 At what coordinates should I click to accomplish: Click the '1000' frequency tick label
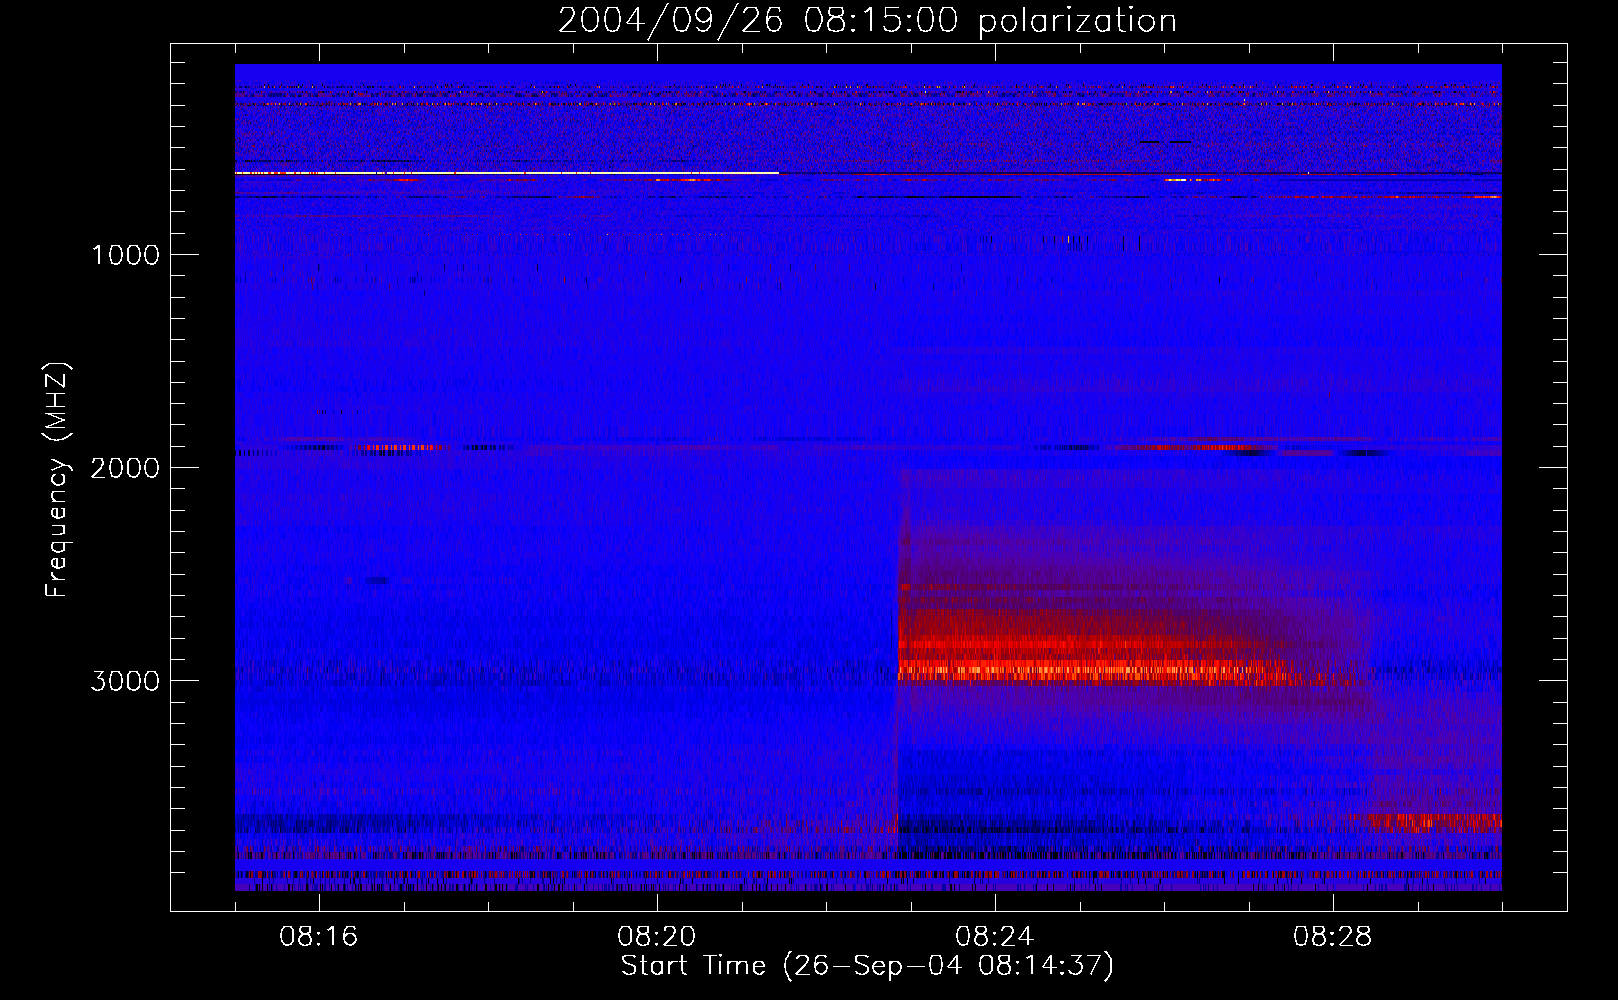(x=125, y=255)
